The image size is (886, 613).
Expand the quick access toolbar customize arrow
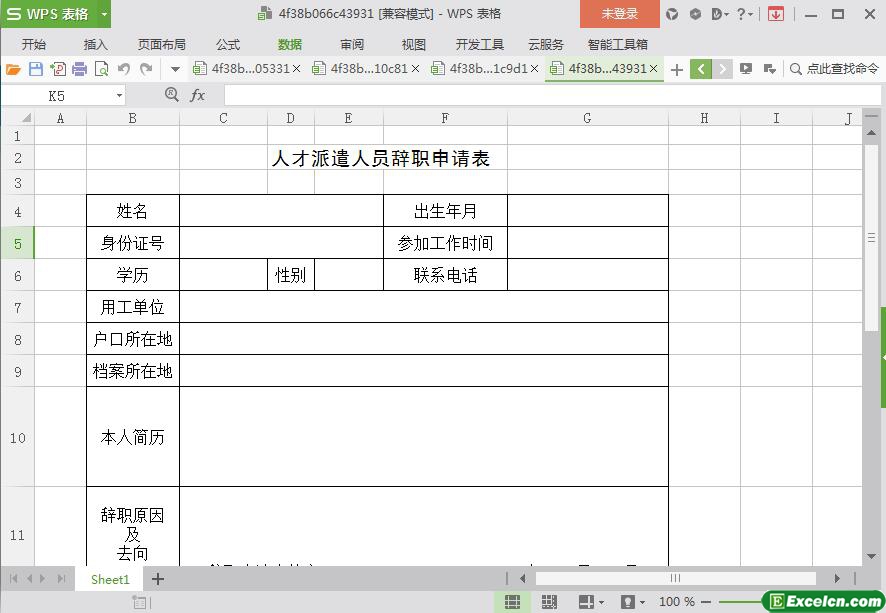point(175,69)
